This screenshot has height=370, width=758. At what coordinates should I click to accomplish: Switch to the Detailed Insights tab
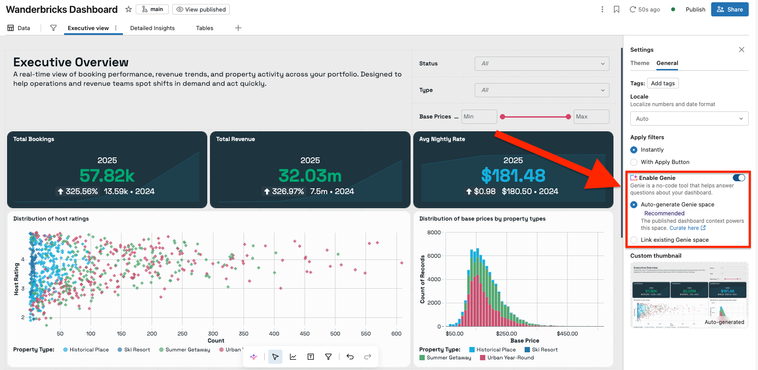[x=152, y=28]
